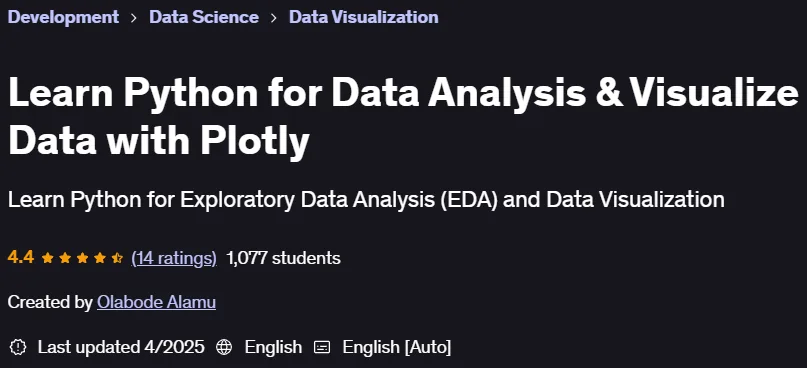This screenshot has width=807, height=368.
Task: Click the second rating star
Action: pos(65,258)
